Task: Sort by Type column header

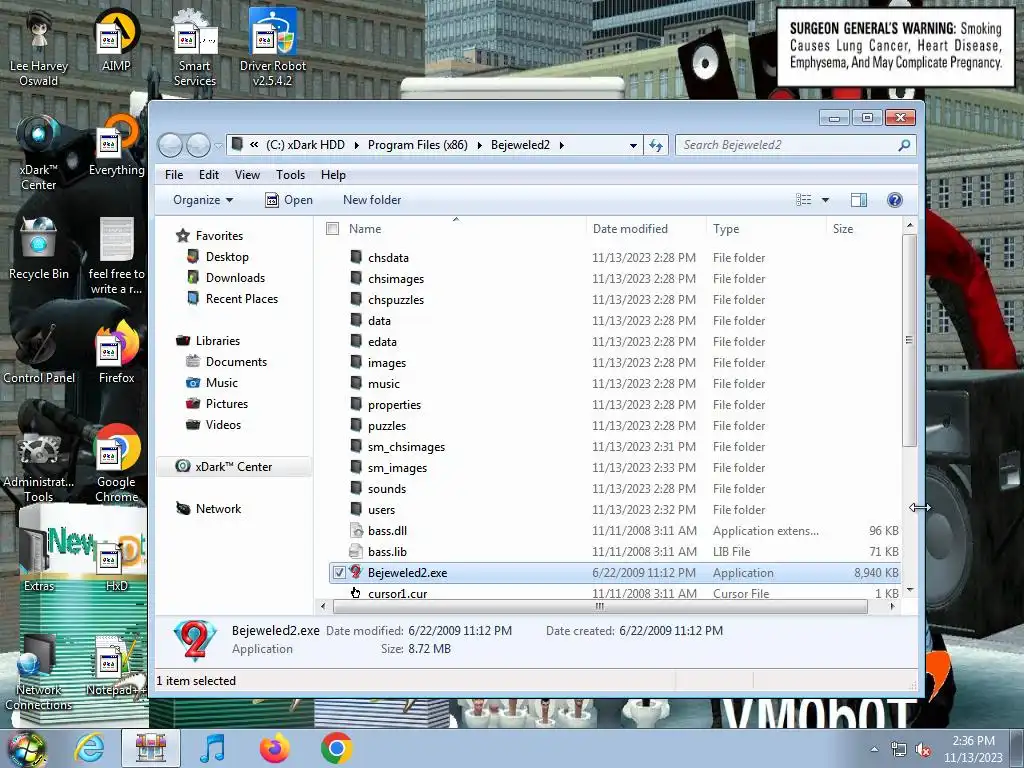Action: coord(766,229)
